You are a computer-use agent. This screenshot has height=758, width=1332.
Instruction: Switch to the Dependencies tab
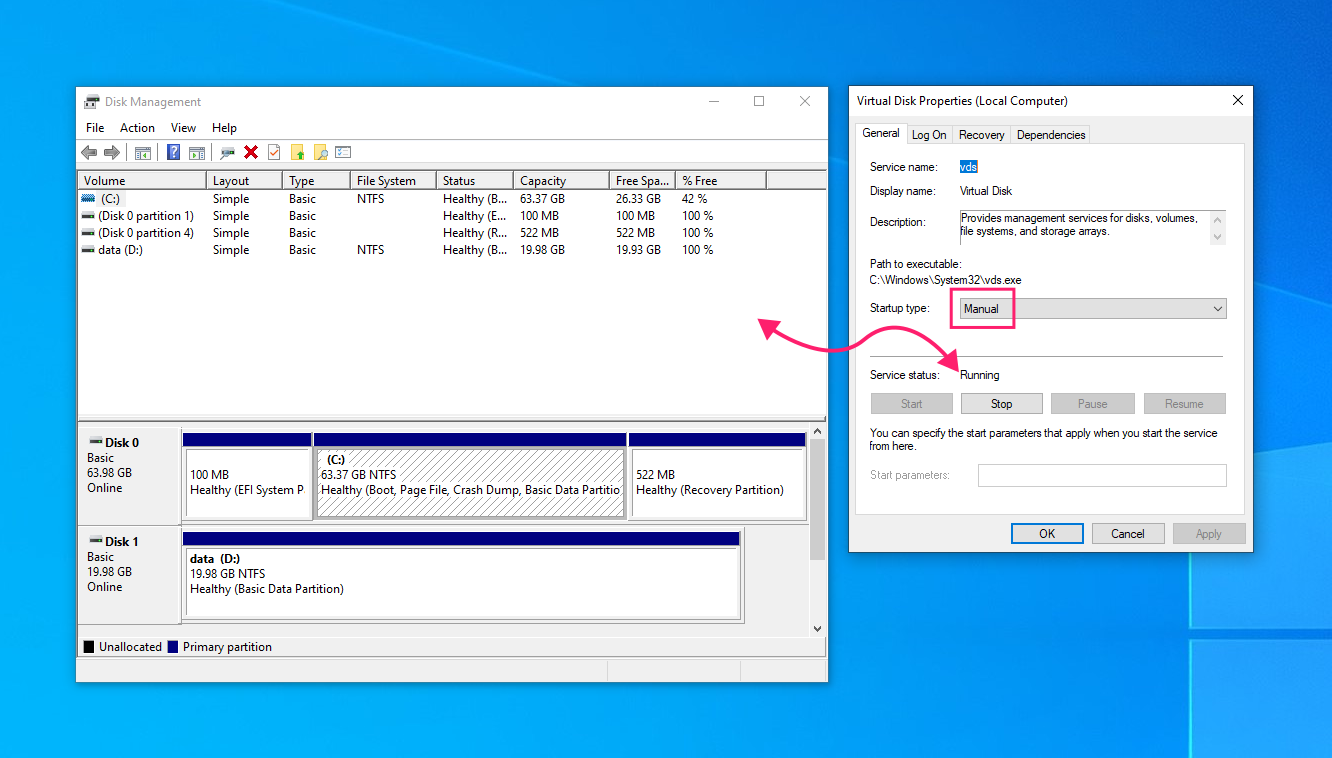(x=1051, y=135)
